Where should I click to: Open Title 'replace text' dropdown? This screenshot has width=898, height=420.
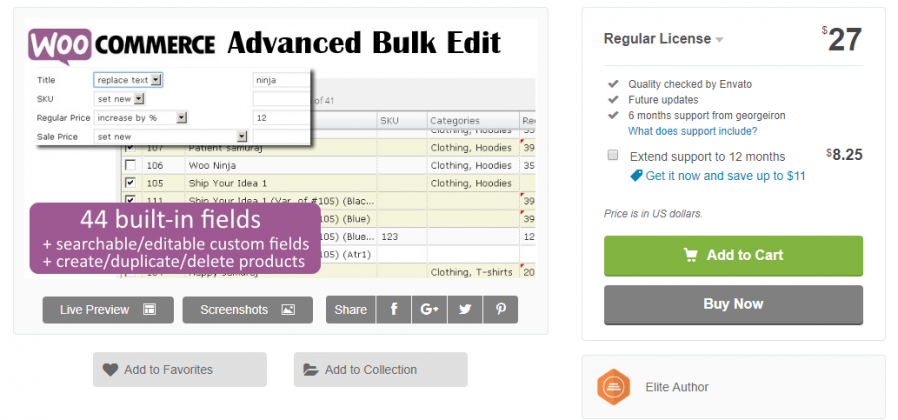coord(128,80)
